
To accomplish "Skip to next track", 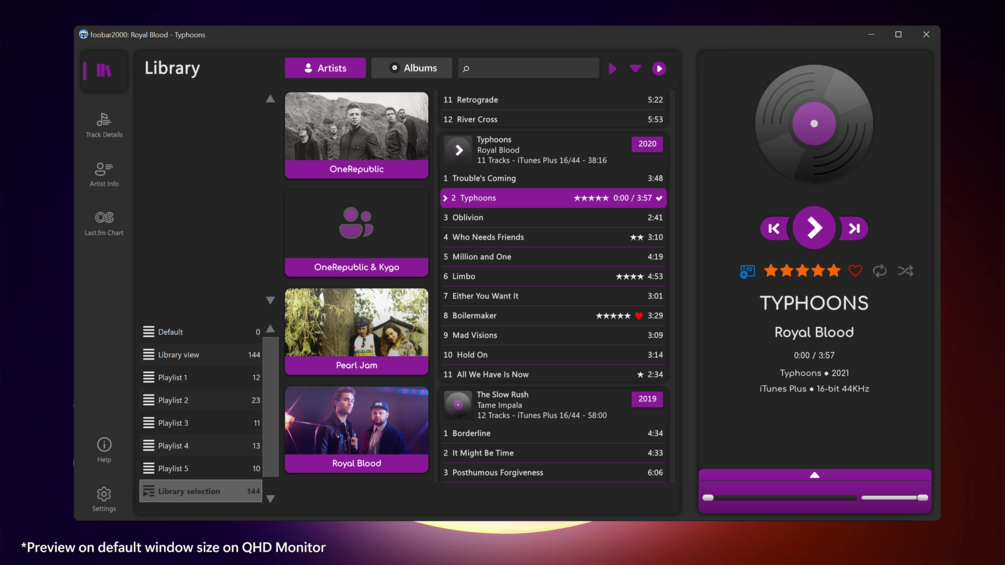I will coord(854,228).
